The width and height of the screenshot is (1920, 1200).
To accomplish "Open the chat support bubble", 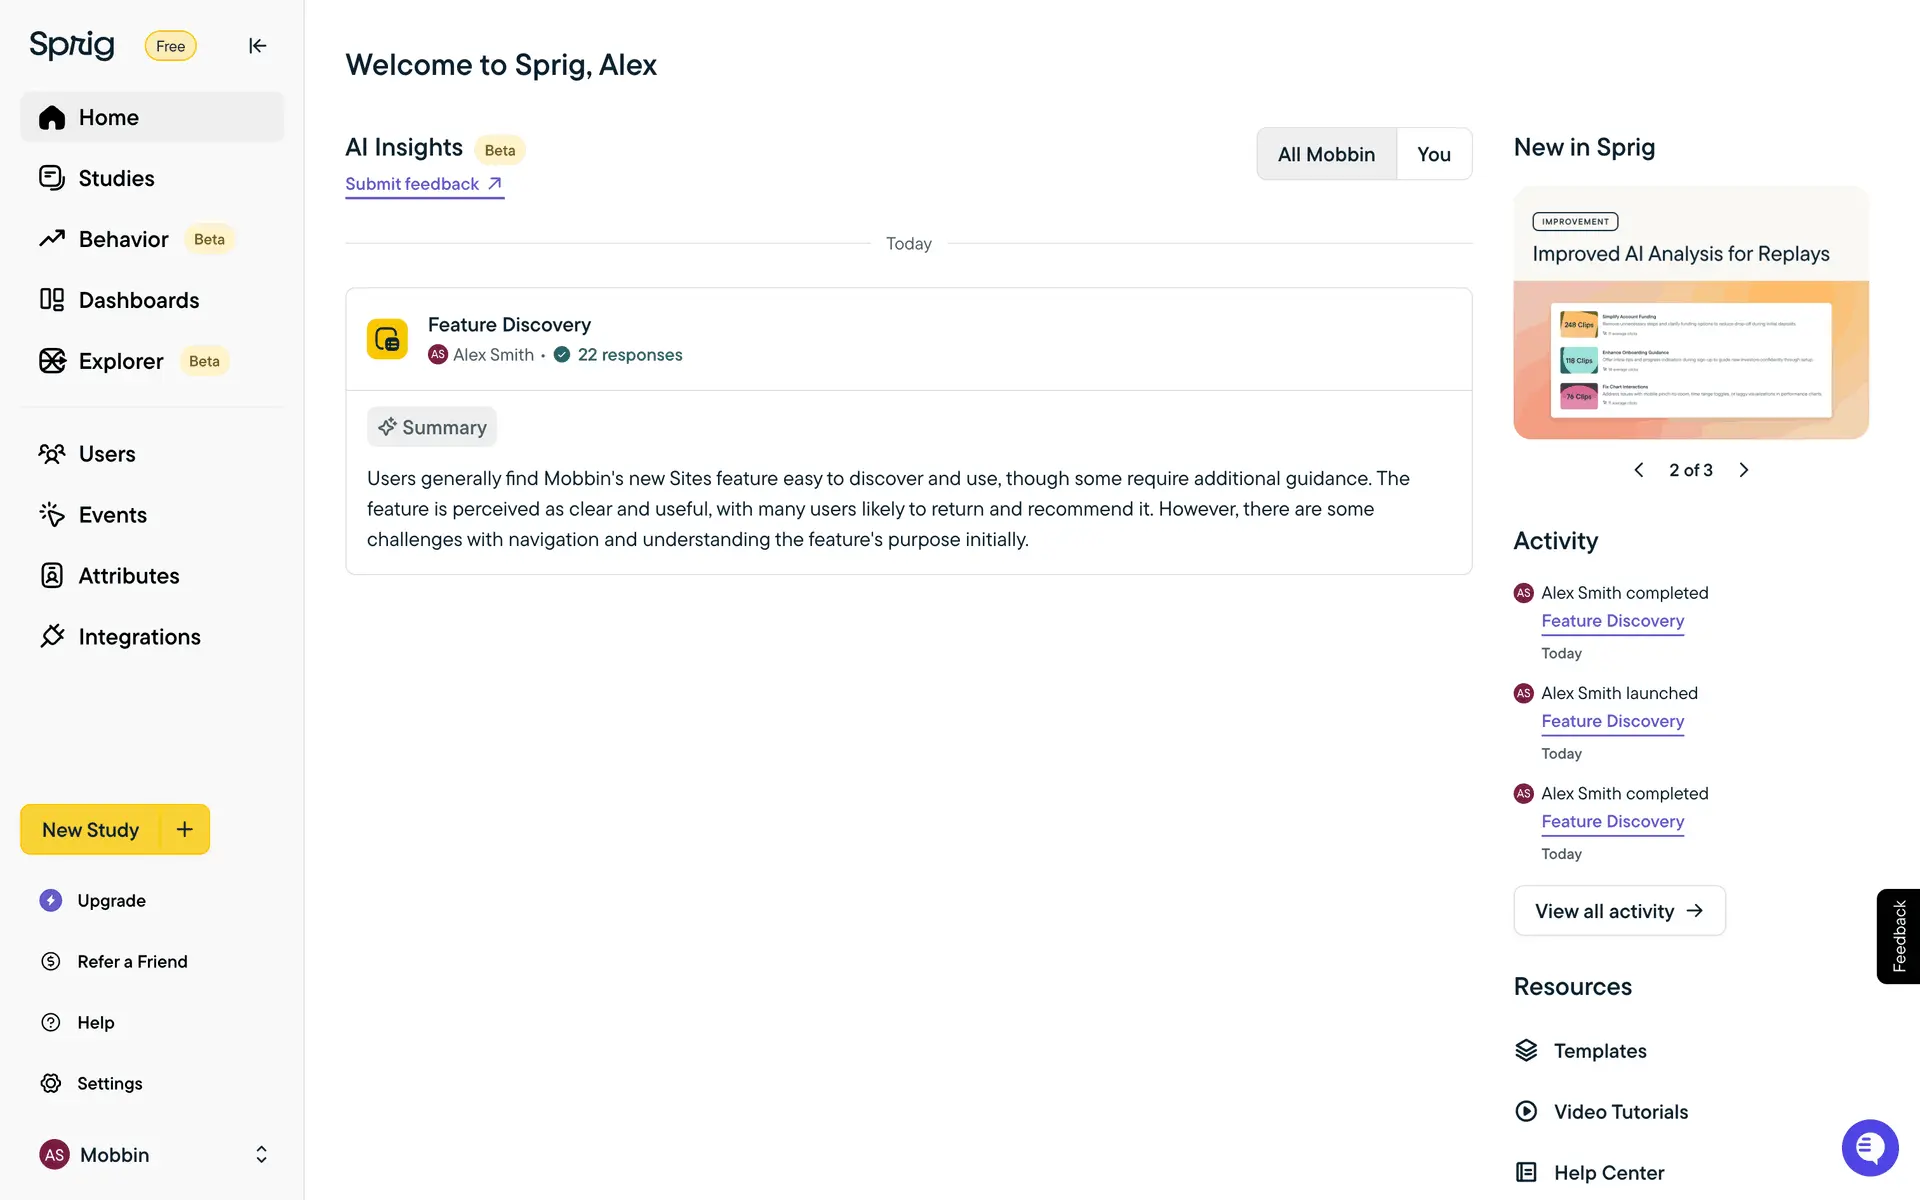I will [x=1869, y=1148].
